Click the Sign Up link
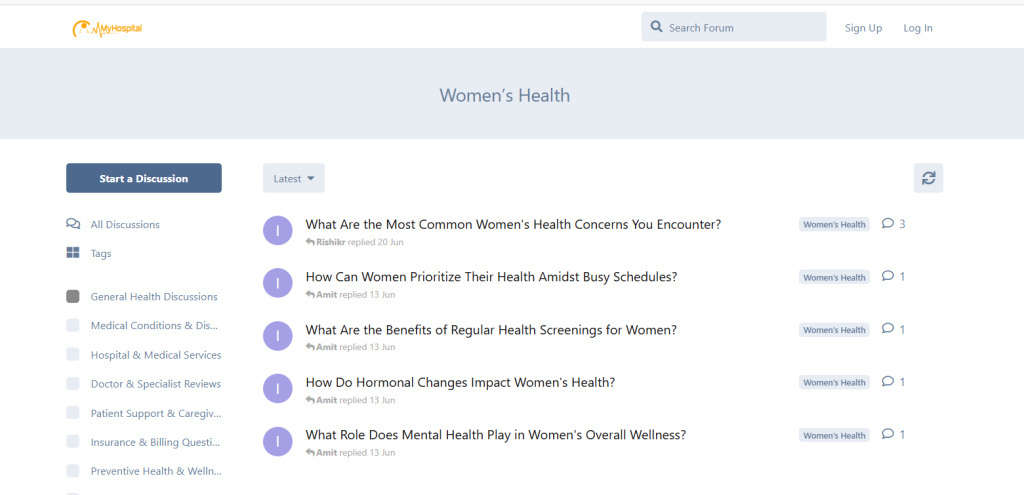This screenshot has width=1024, height=495. [863, 28]
